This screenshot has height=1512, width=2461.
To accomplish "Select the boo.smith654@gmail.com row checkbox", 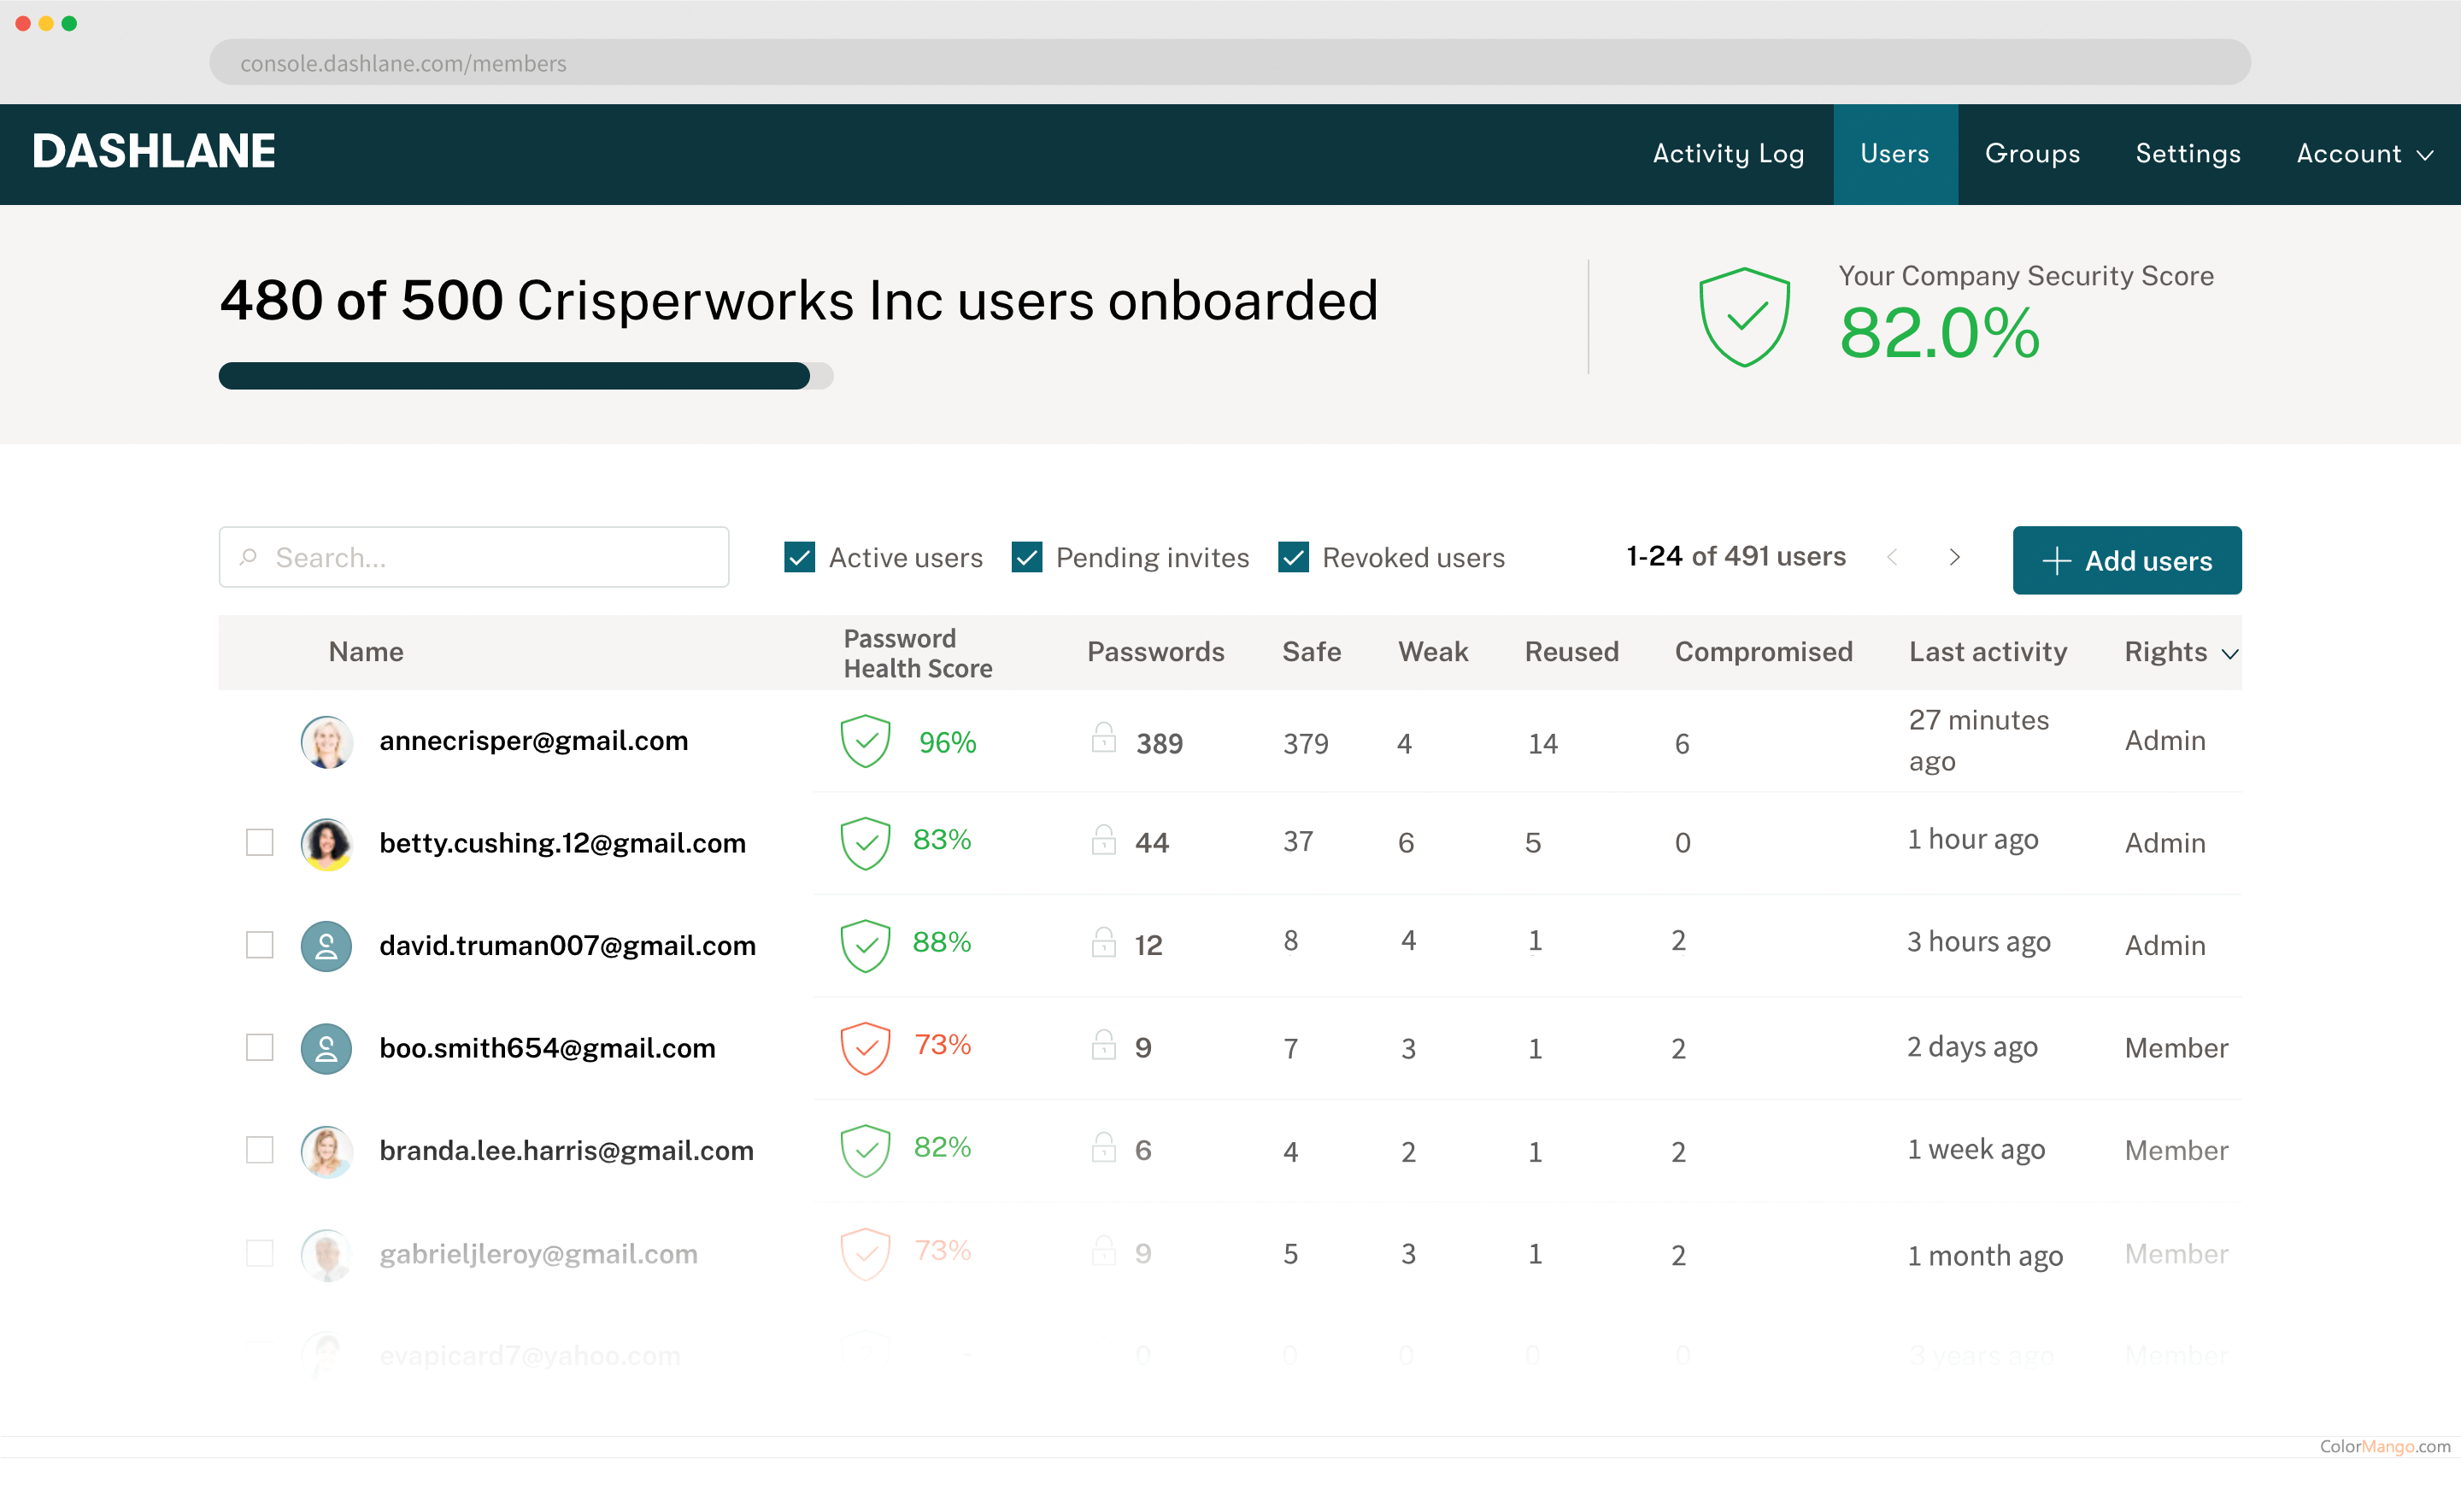I will 259,1048.
